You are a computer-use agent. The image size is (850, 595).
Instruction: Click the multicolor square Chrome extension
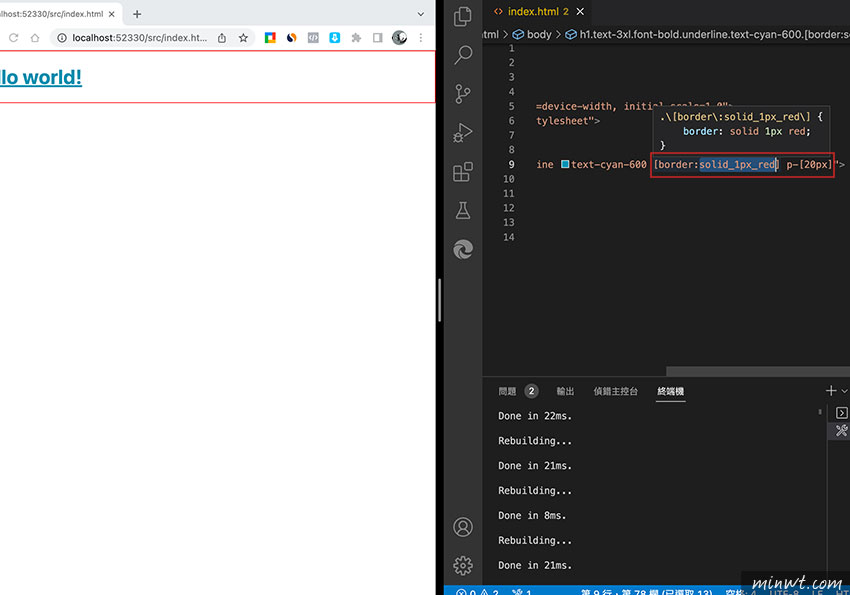[x=270, y=37]
